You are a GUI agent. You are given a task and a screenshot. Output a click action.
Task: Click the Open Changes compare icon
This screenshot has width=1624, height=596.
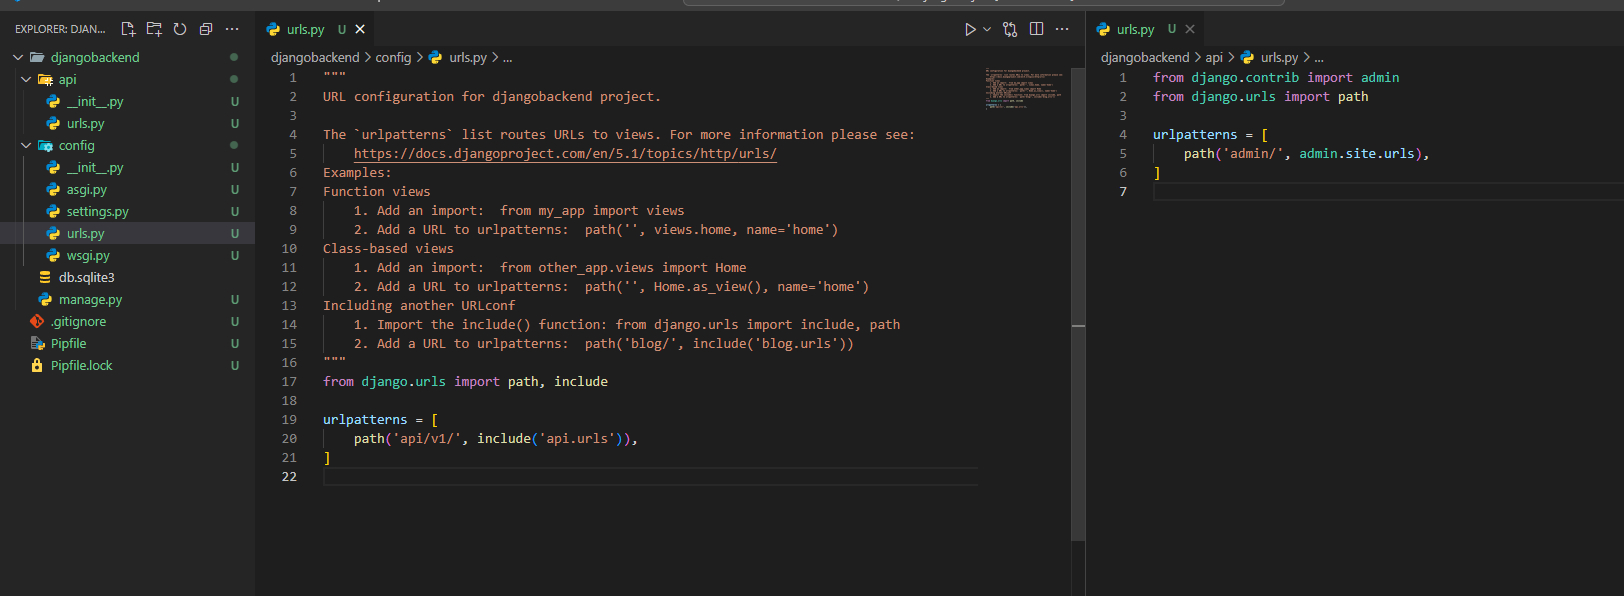[1010, 29]
